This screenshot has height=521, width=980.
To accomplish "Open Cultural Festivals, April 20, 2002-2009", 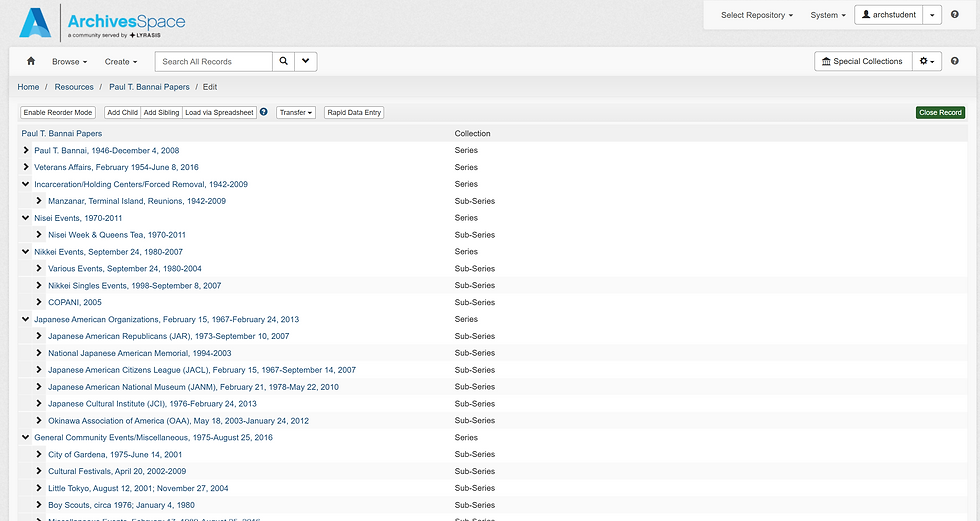I will pos(117,471).
